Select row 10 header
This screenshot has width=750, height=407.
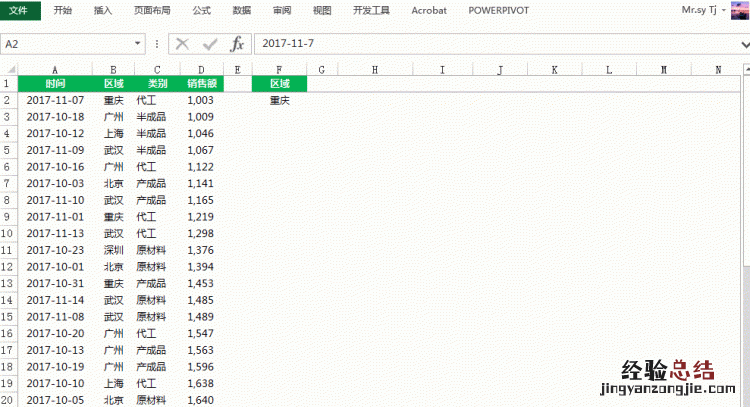8,233
